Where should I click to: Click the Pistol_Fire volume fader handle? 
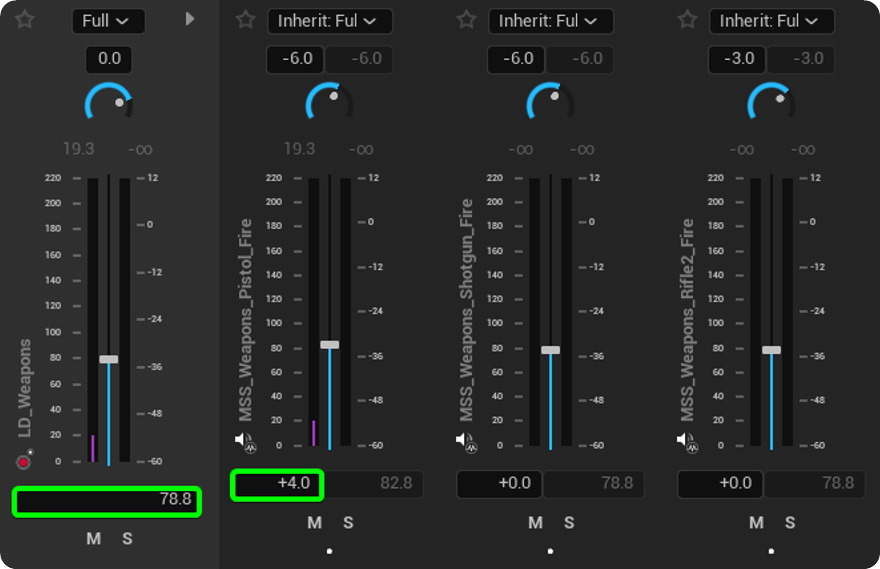(329, 345)
